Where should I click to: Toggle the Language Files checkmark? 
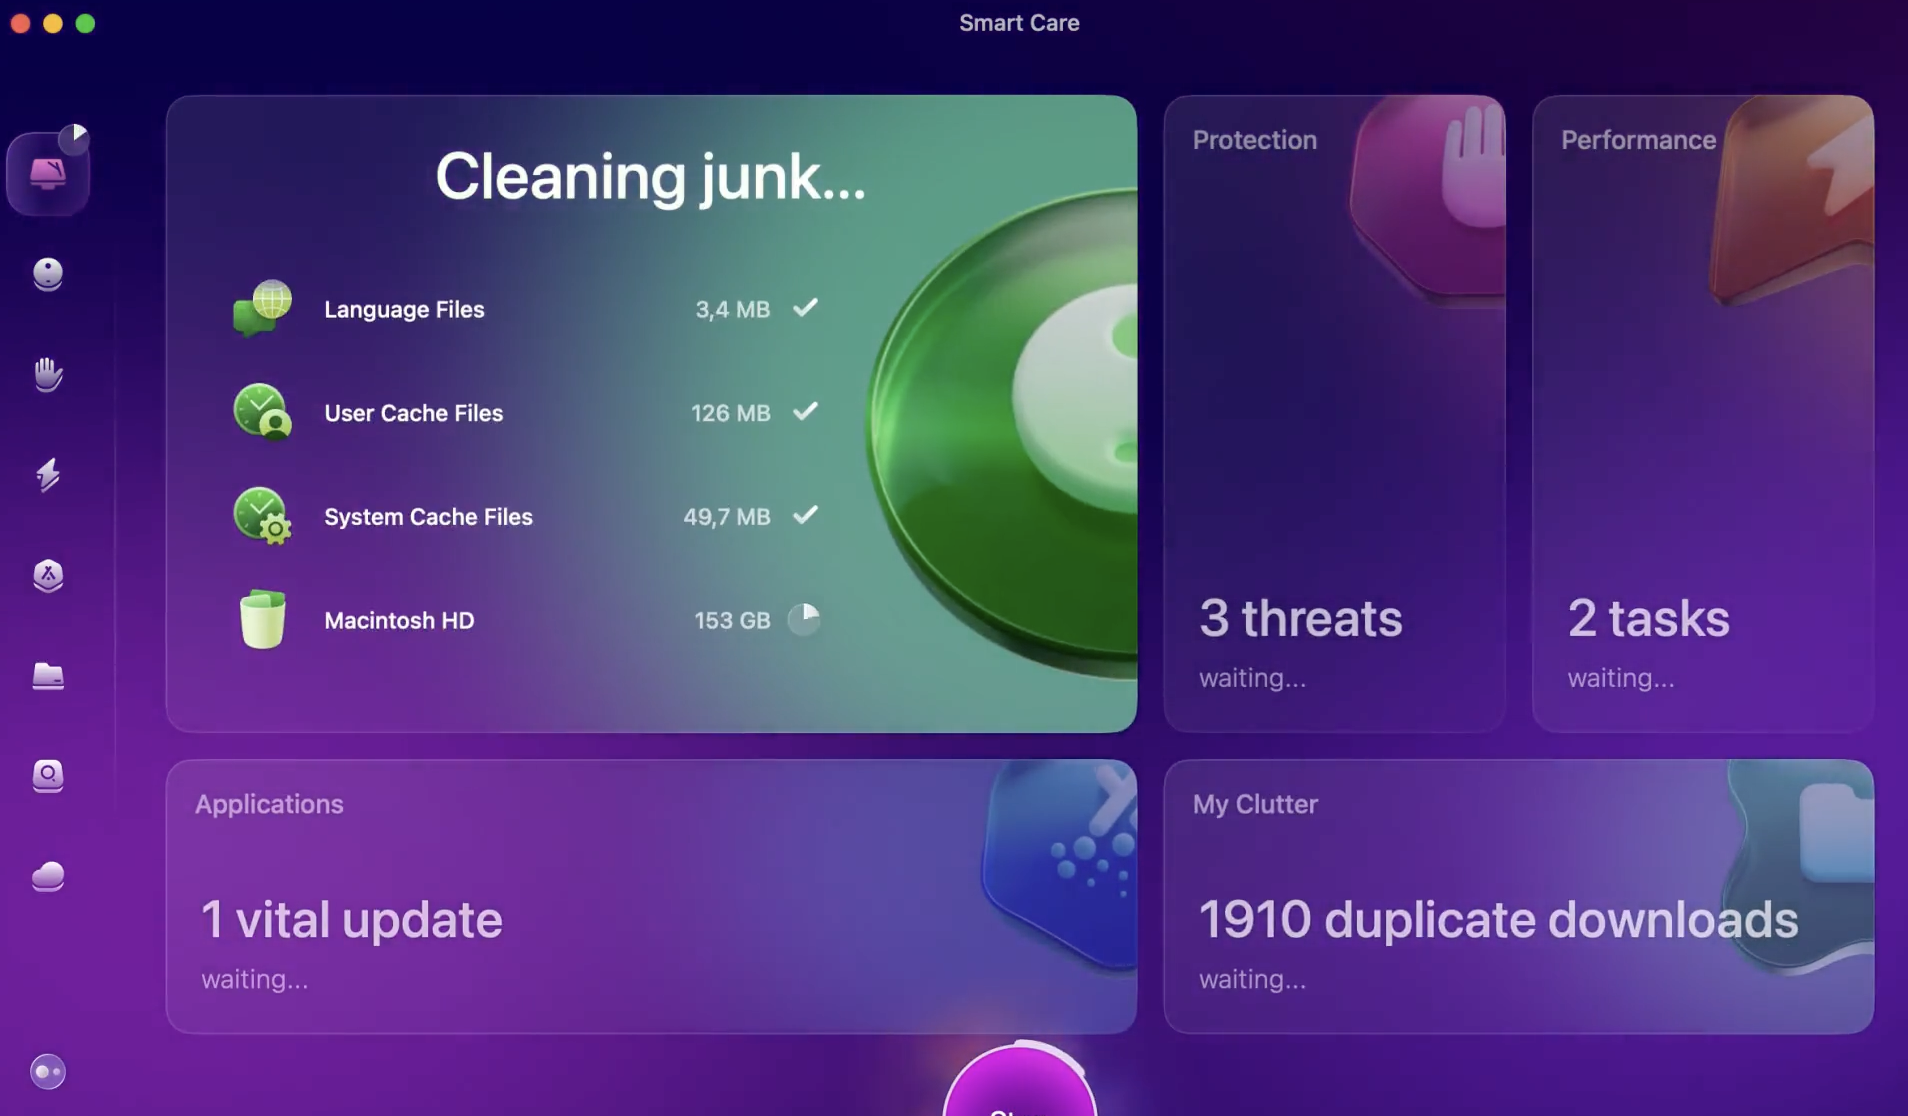point(806,309)
